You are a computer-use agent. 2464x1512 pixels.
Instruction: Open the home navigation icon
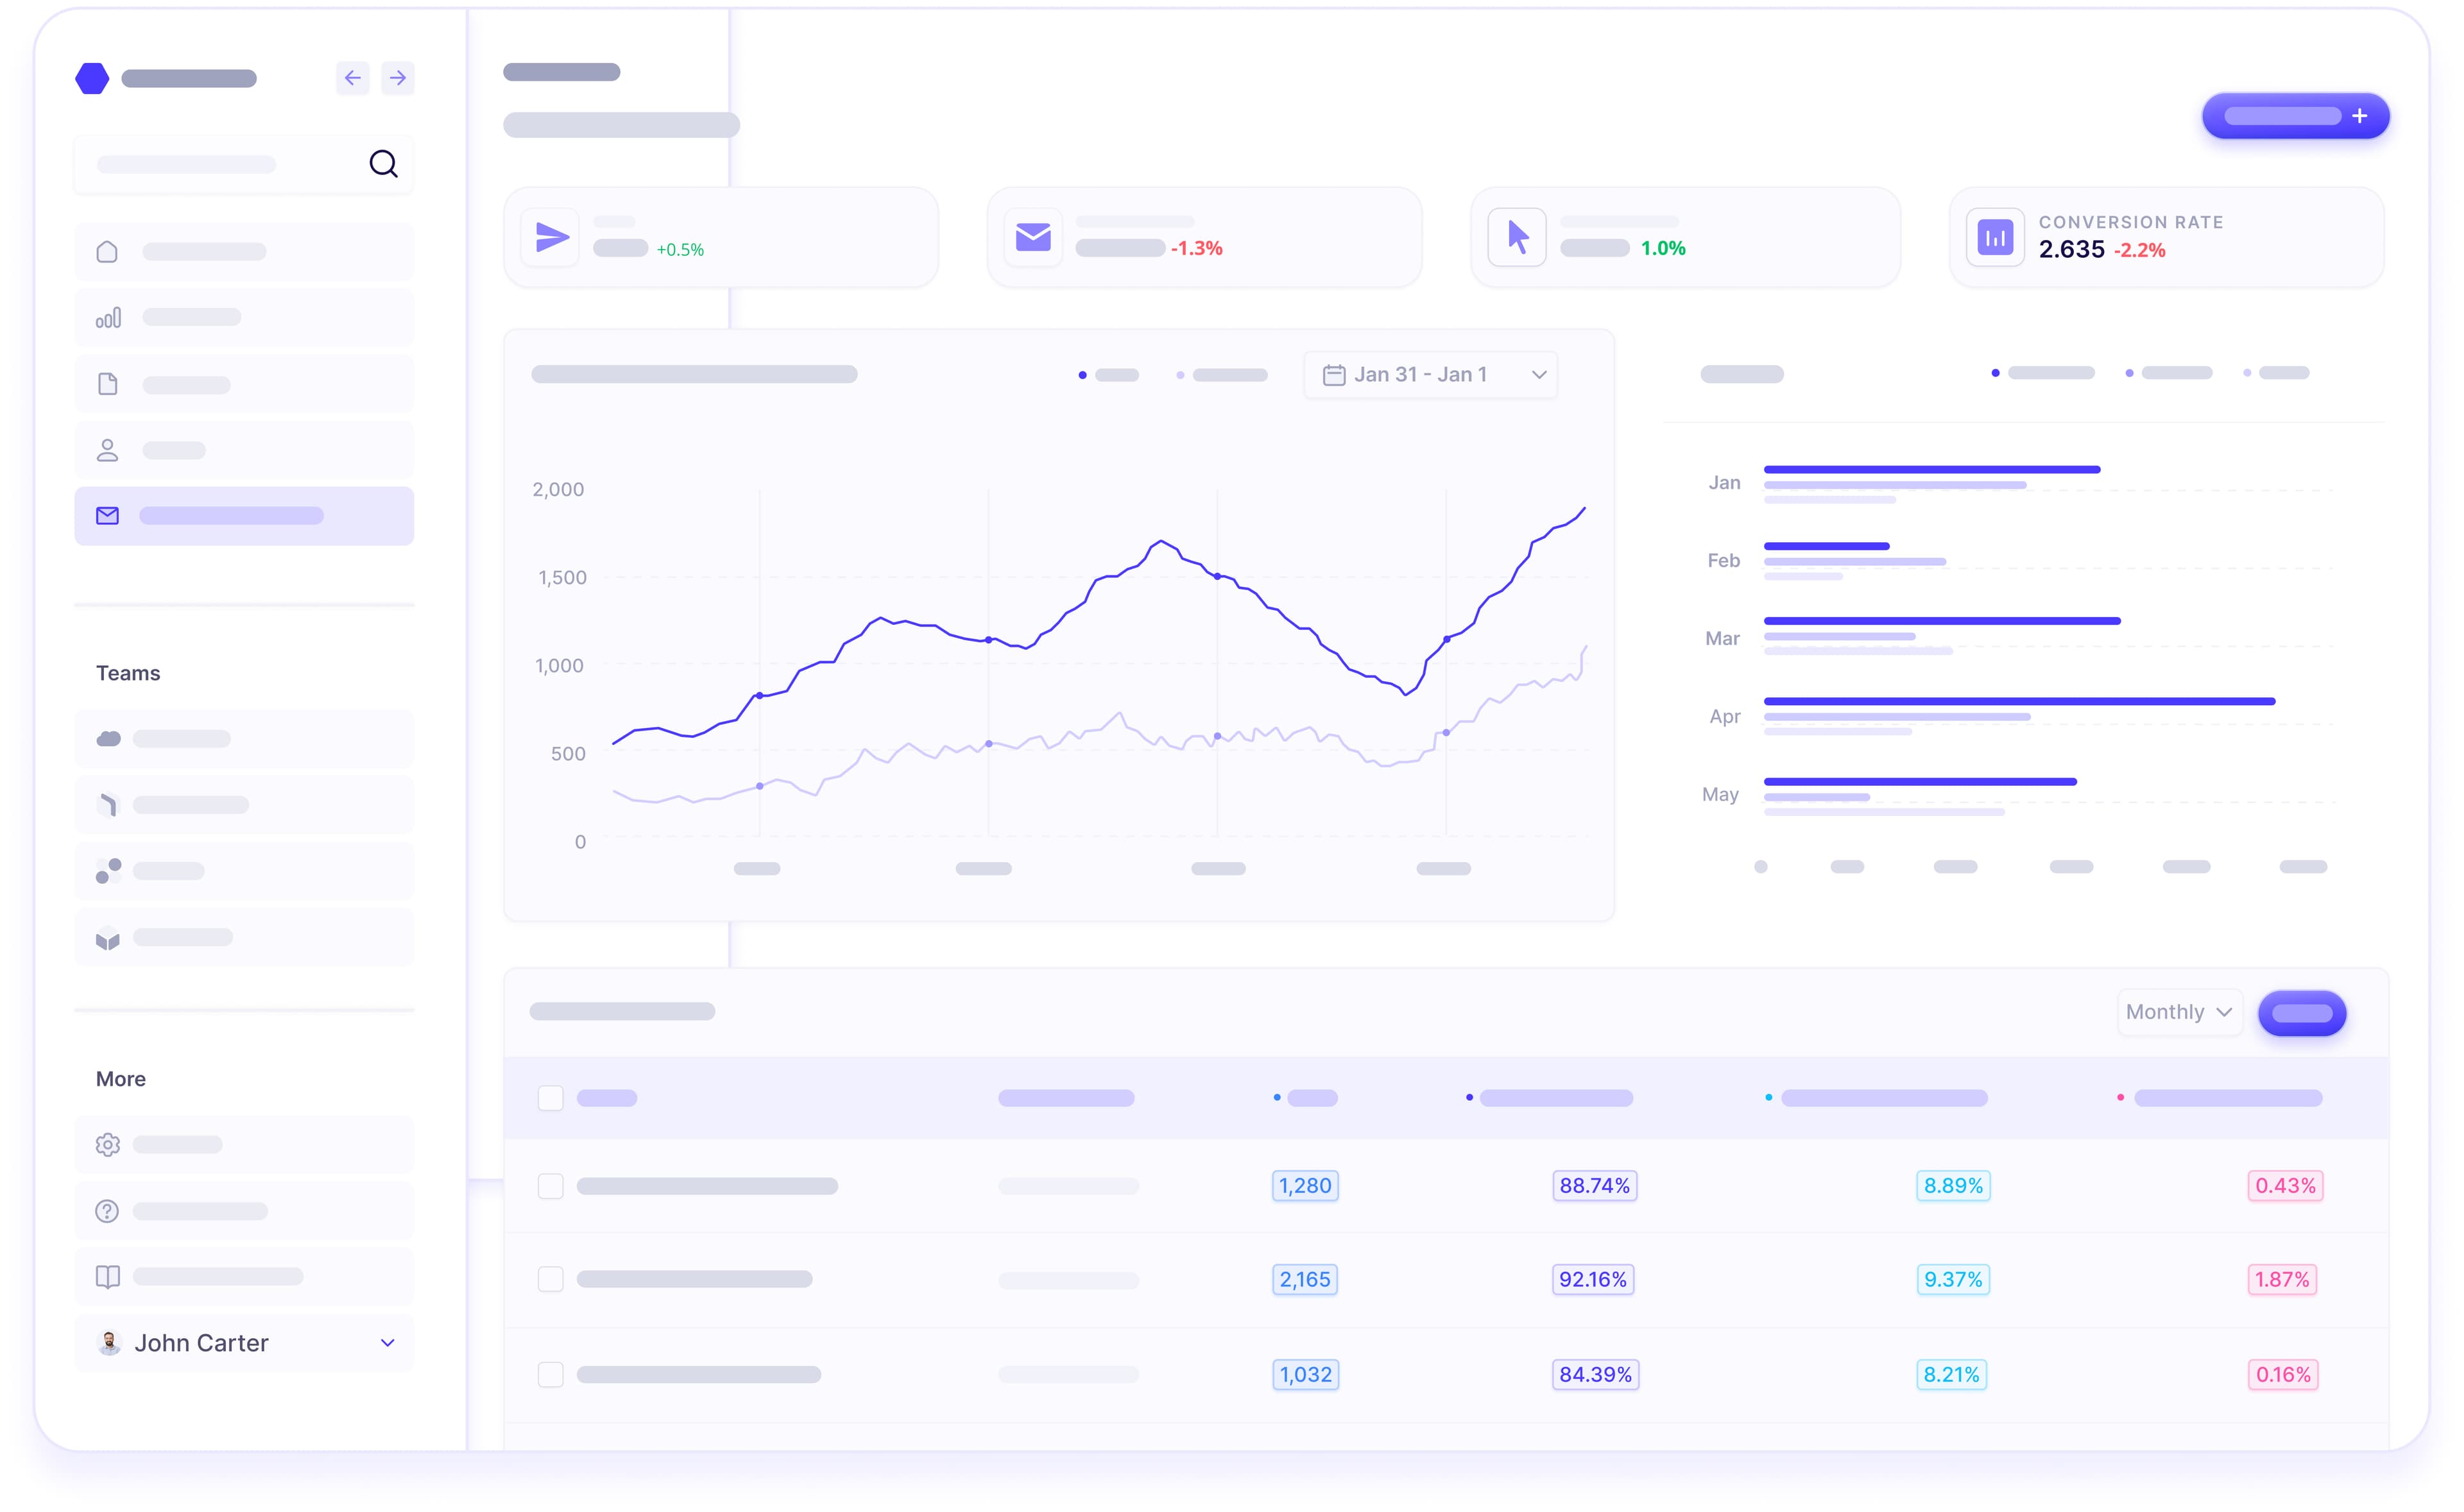point(107,251)
